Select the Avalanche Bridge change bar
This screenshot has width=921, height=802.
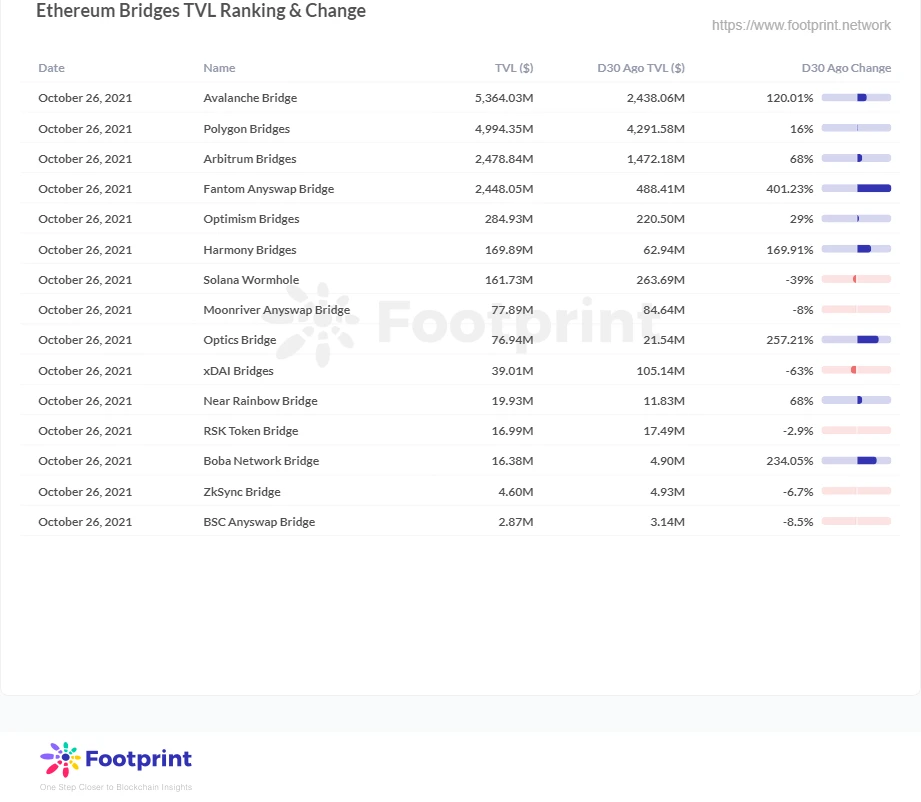856,98
